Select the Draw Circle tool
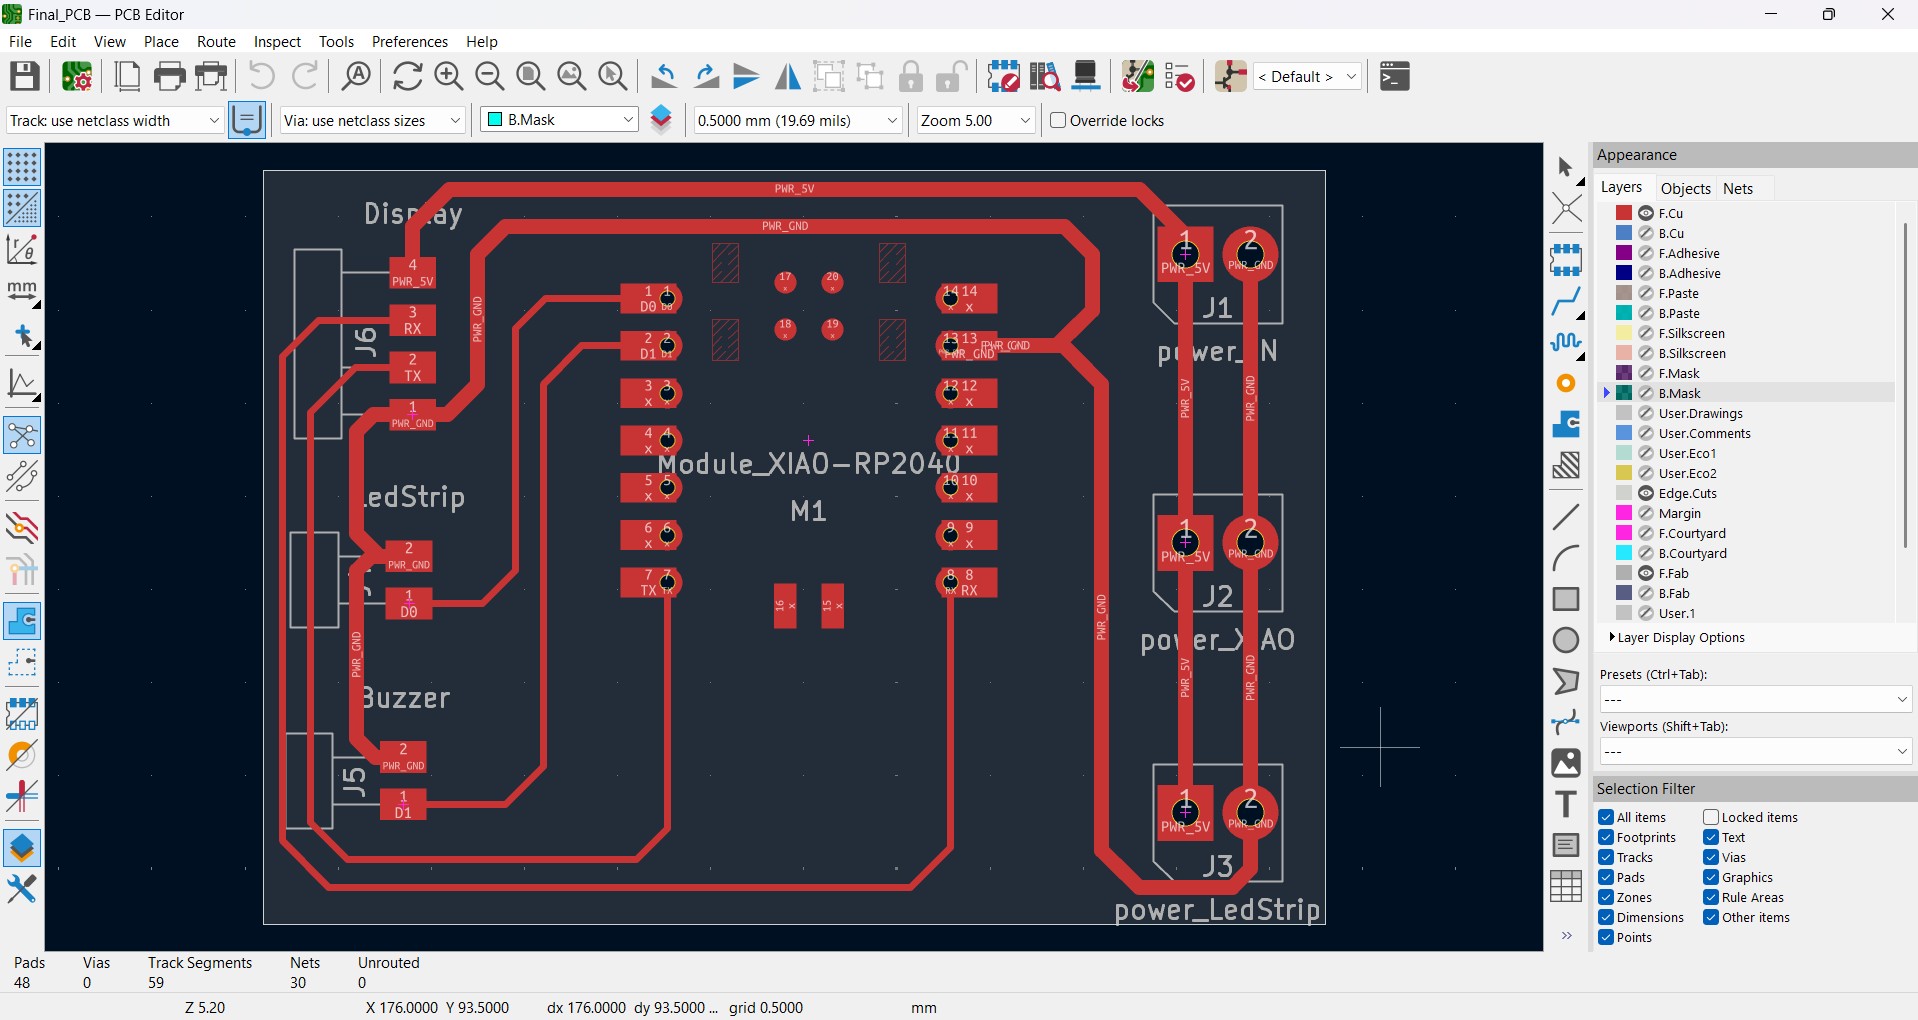 1566,640
